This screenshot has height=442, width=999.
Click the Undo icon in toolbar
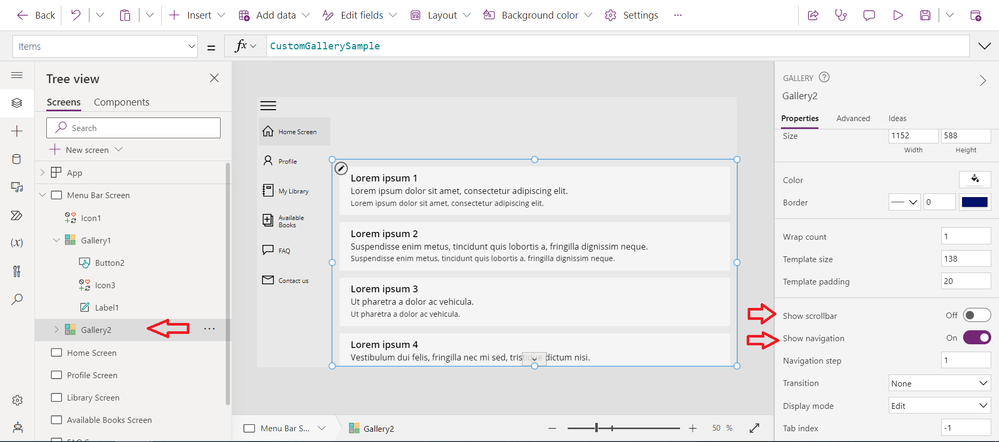pos(76,15)
